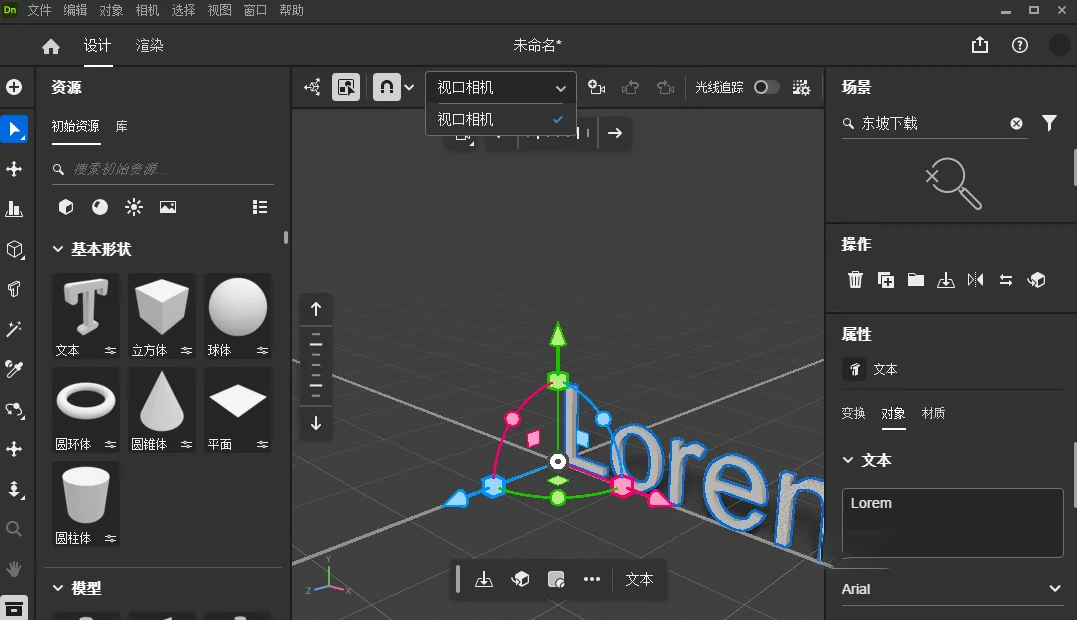
Task: Filter assets by models cube icon
Action: pos(66,207)
